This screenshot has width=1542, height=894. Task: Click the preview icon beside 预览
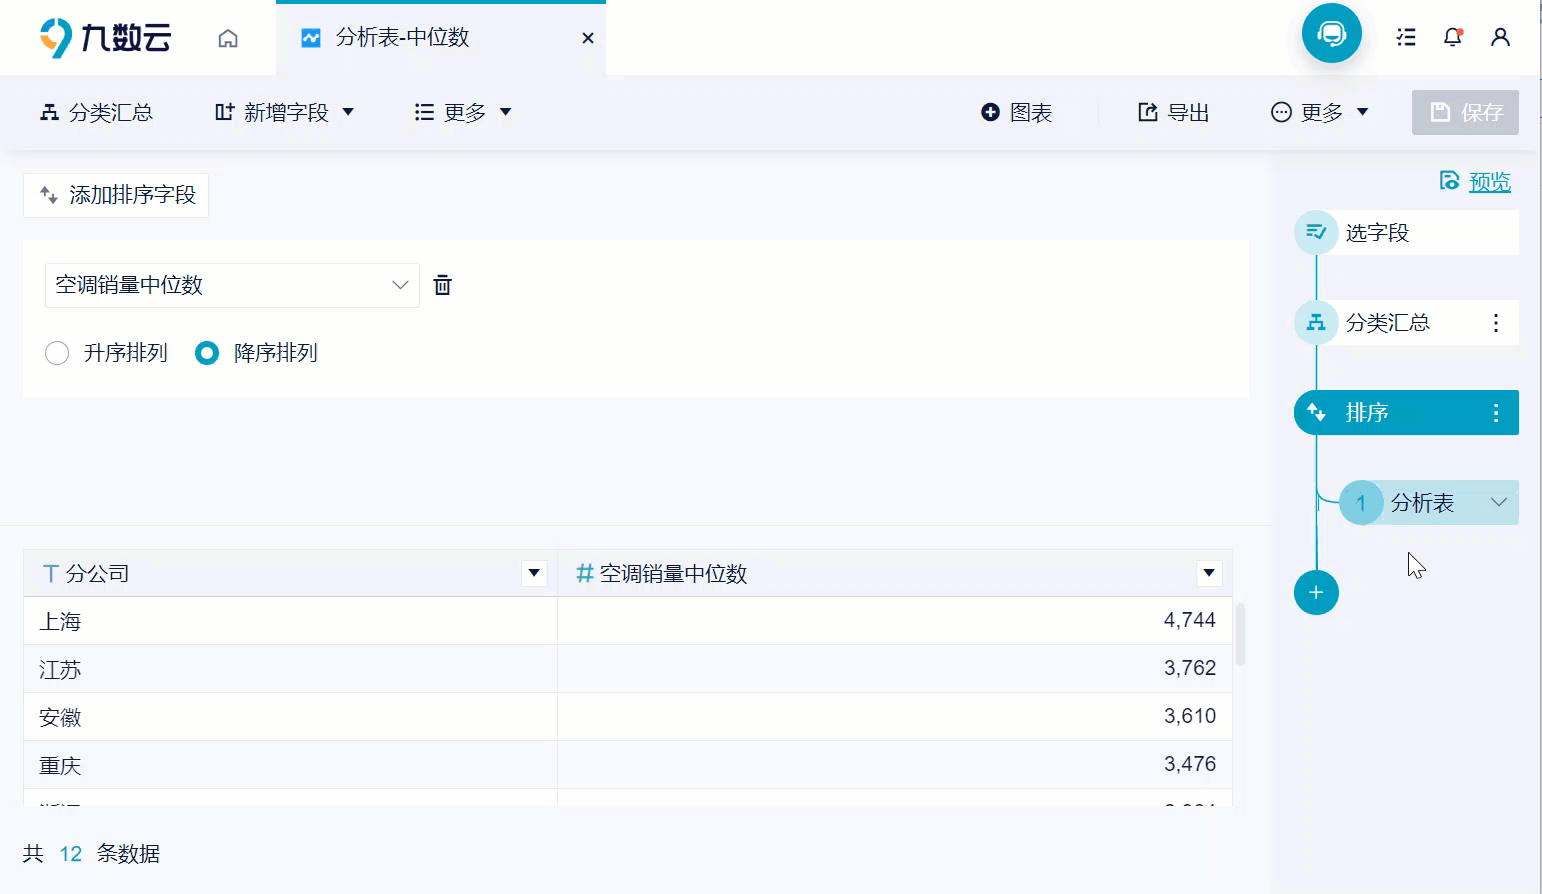[1449, 180]
